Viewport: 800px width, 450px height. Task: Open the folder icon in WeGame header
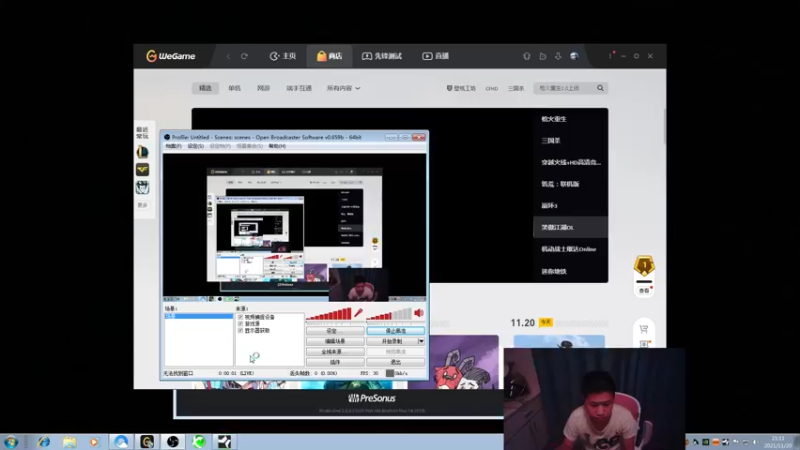coord(542,56)
